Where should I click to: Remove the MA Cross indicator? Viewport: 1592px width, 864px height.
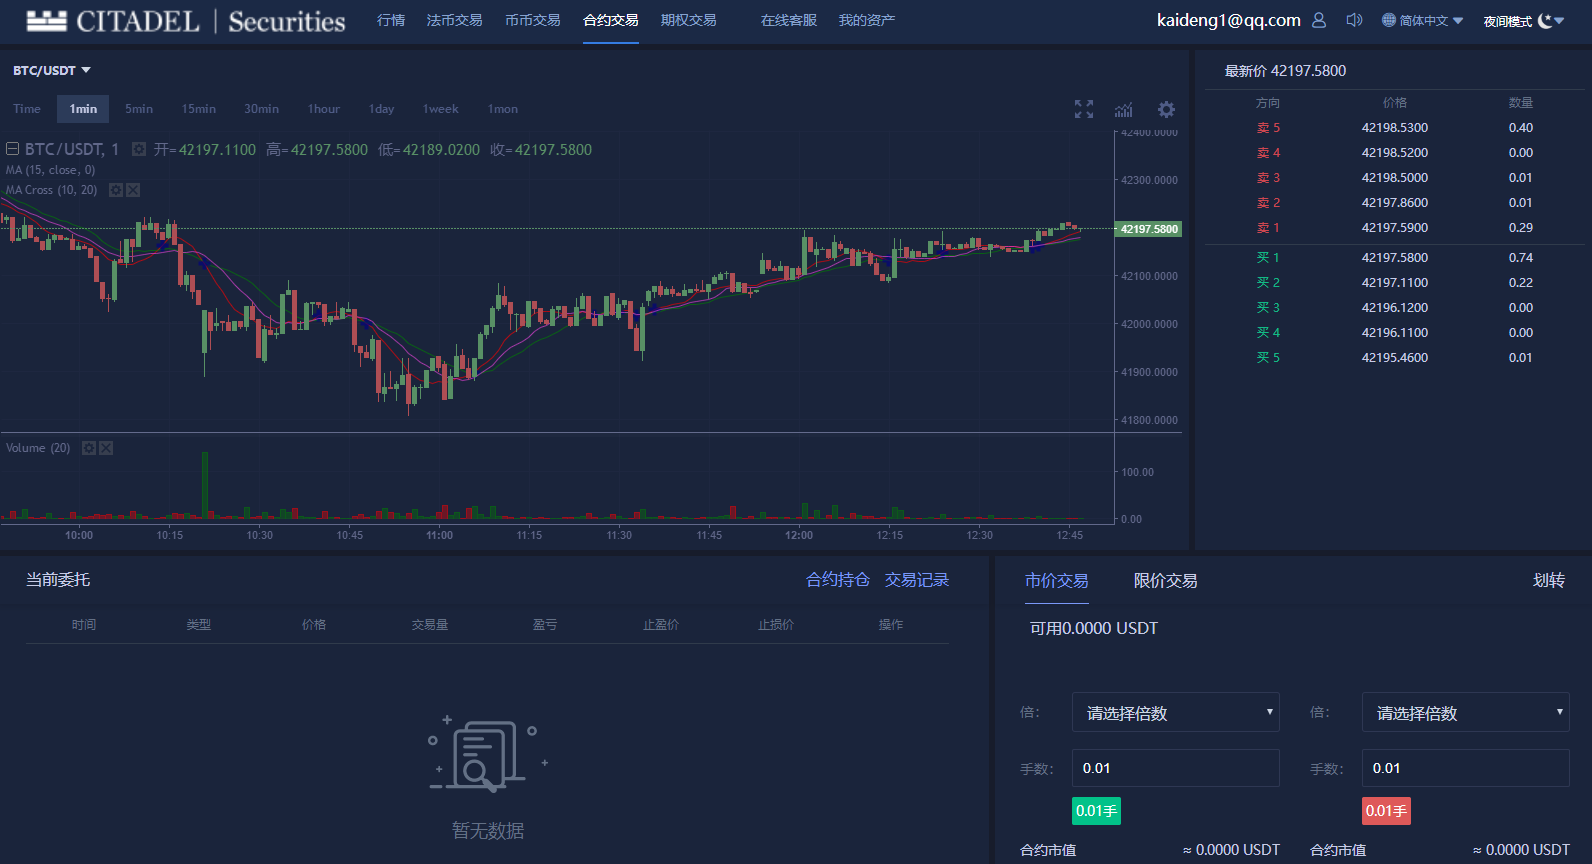coord(133,190)
